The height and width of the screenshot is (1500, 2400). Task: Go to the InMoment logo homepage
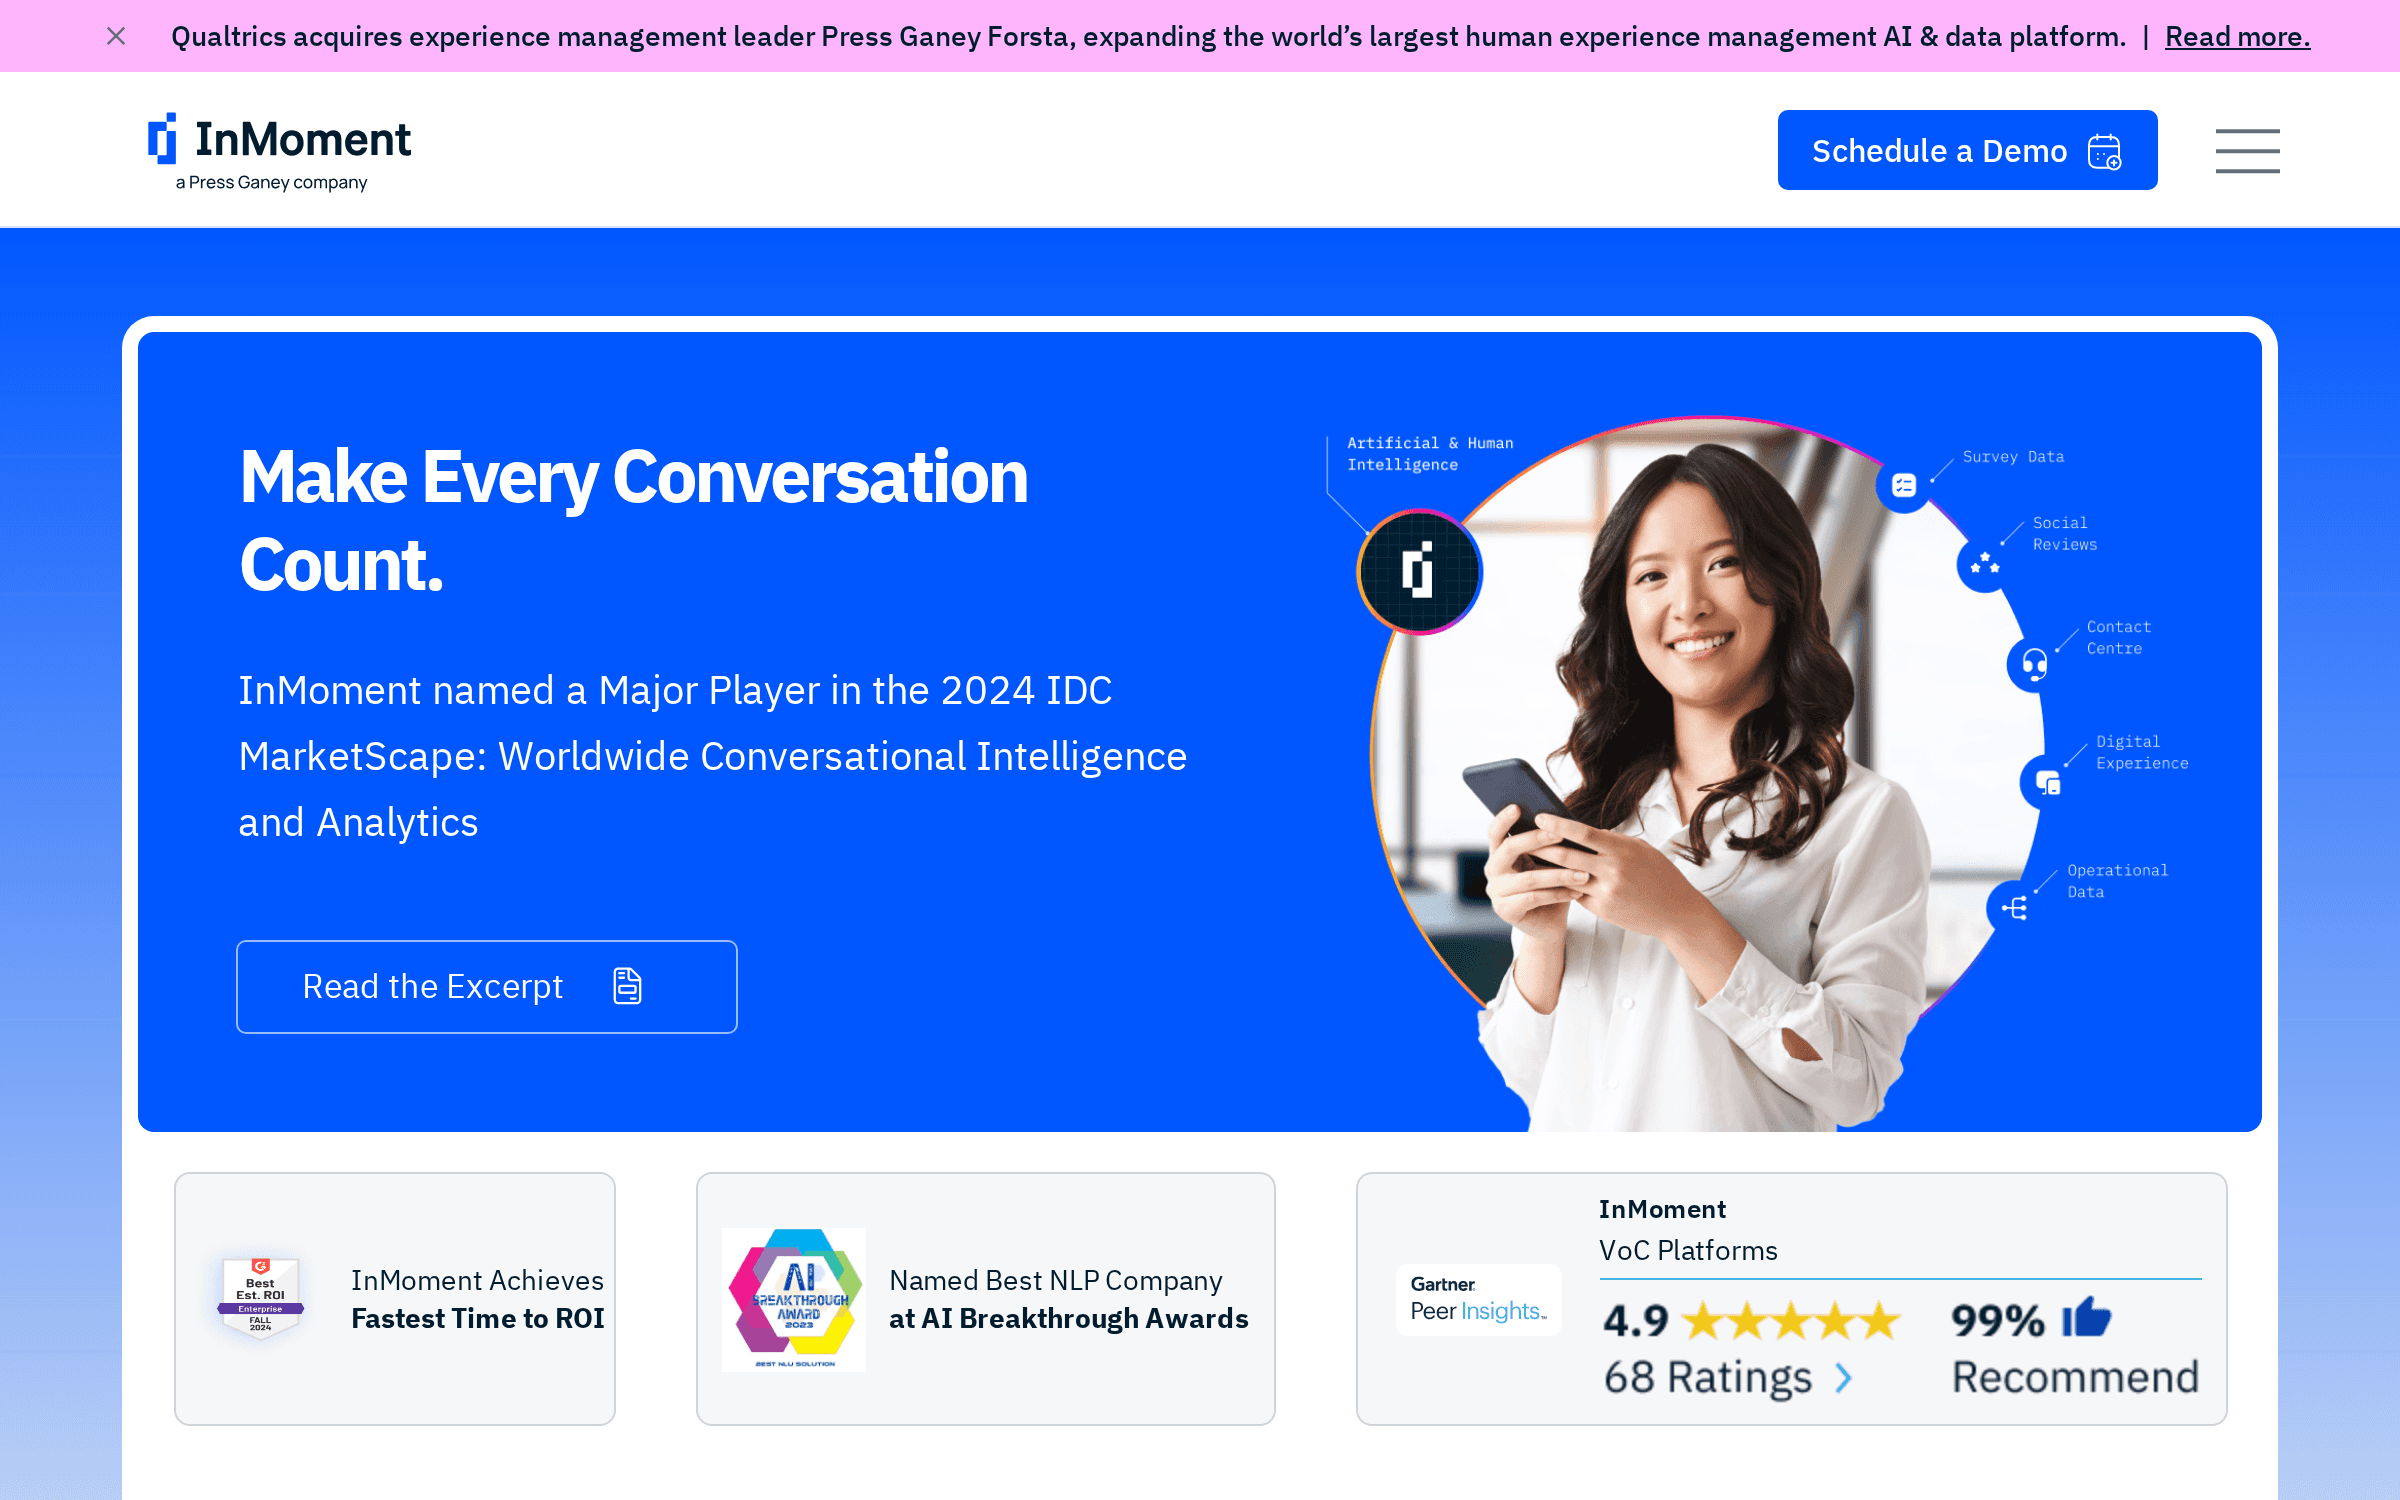click(279, 151)
